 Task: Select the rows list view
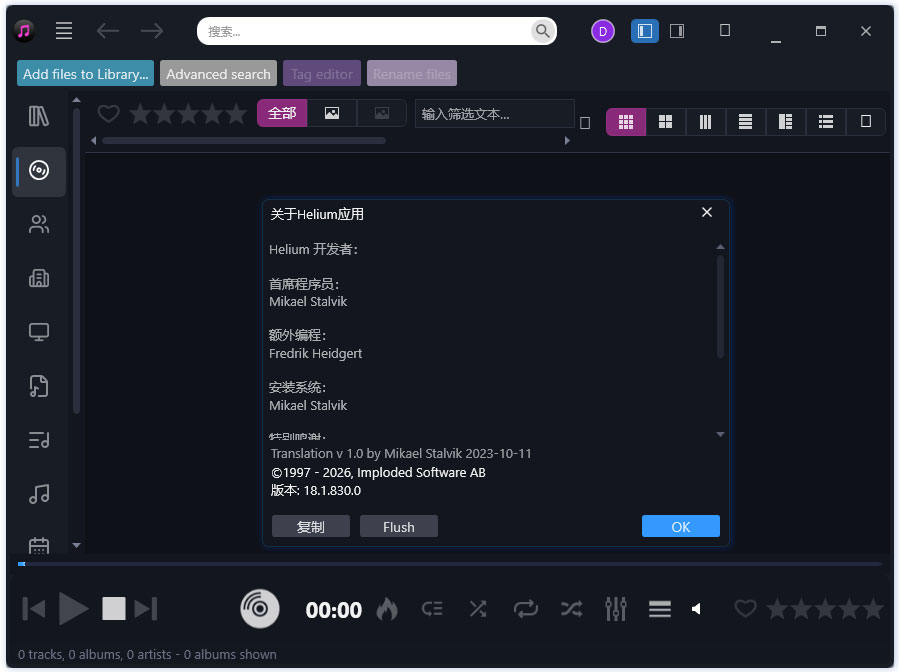(745, 122)
